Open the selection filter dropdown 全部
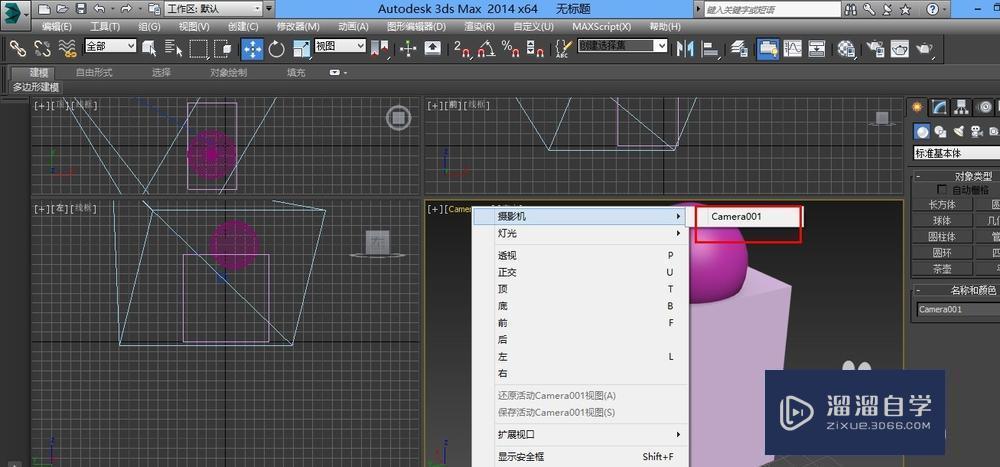Viewport: 1000px width, 467px height. click(110, 46)
